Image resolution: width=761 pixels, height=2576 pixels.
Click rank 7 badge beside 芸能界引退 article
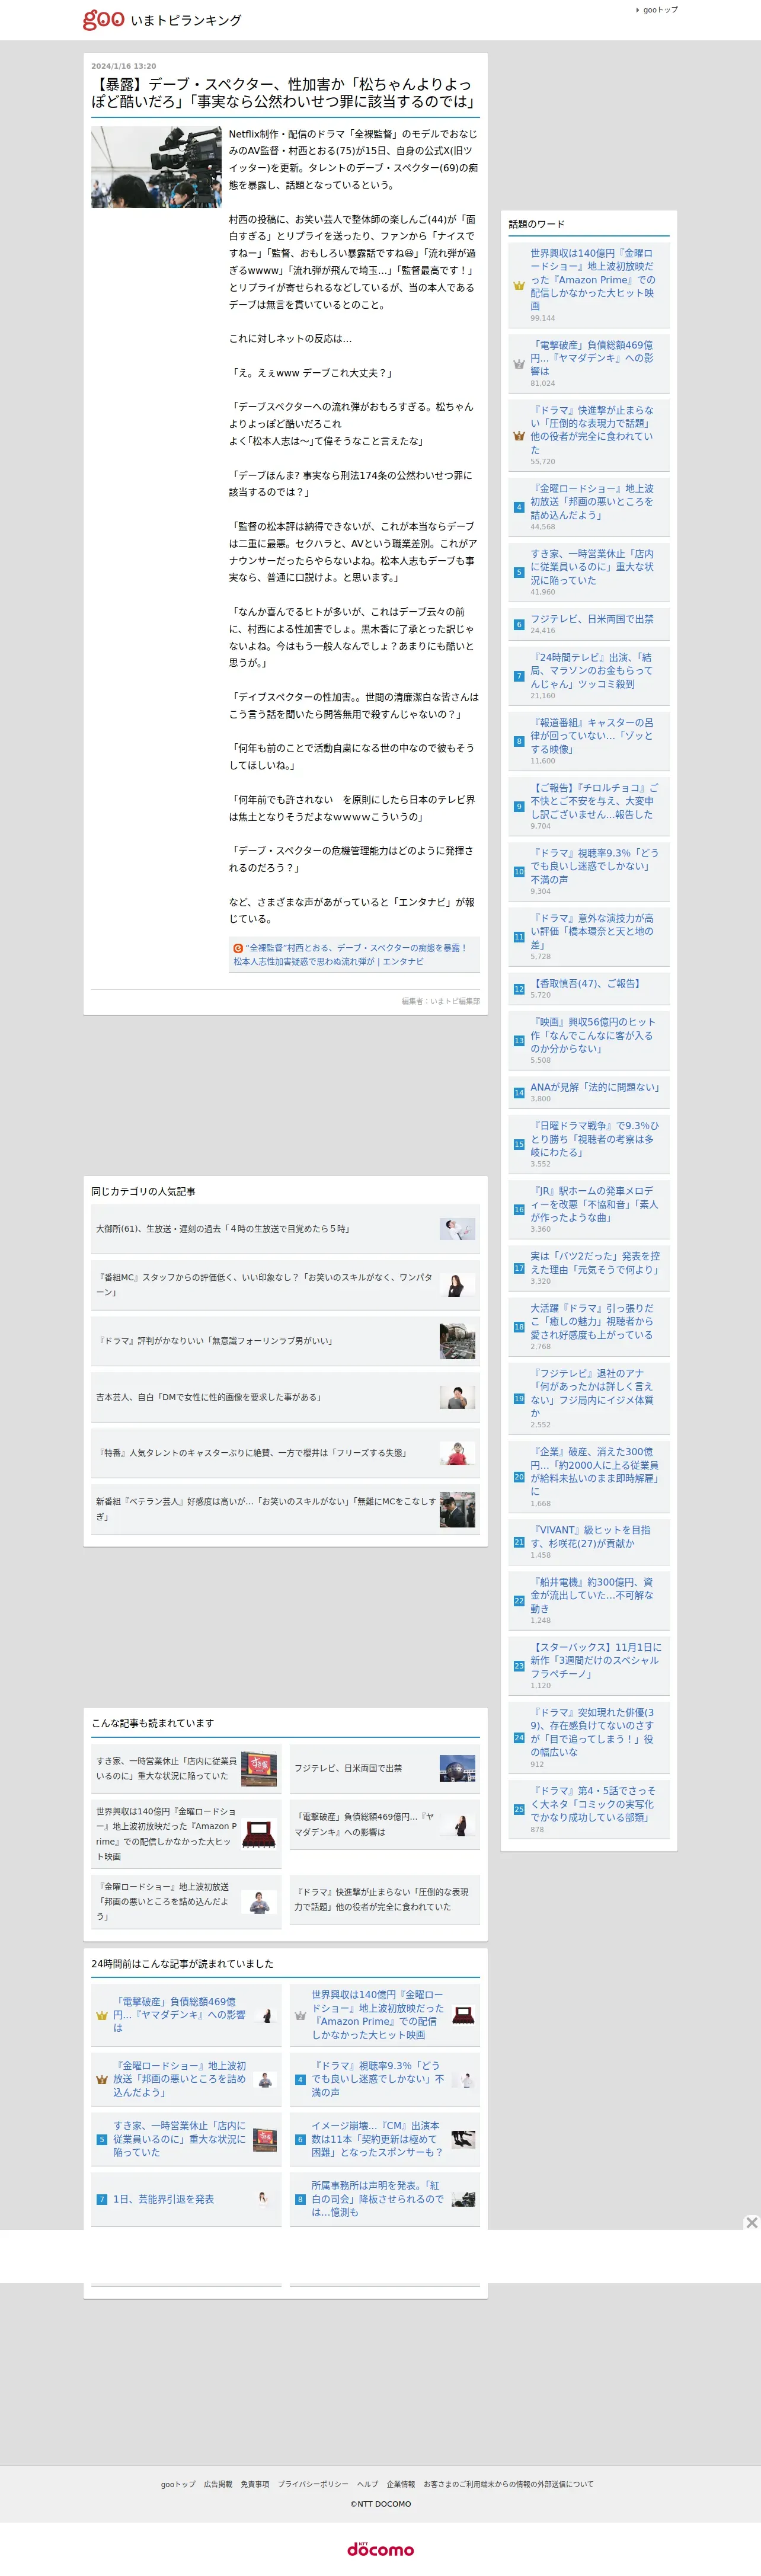pos(102,2199)
